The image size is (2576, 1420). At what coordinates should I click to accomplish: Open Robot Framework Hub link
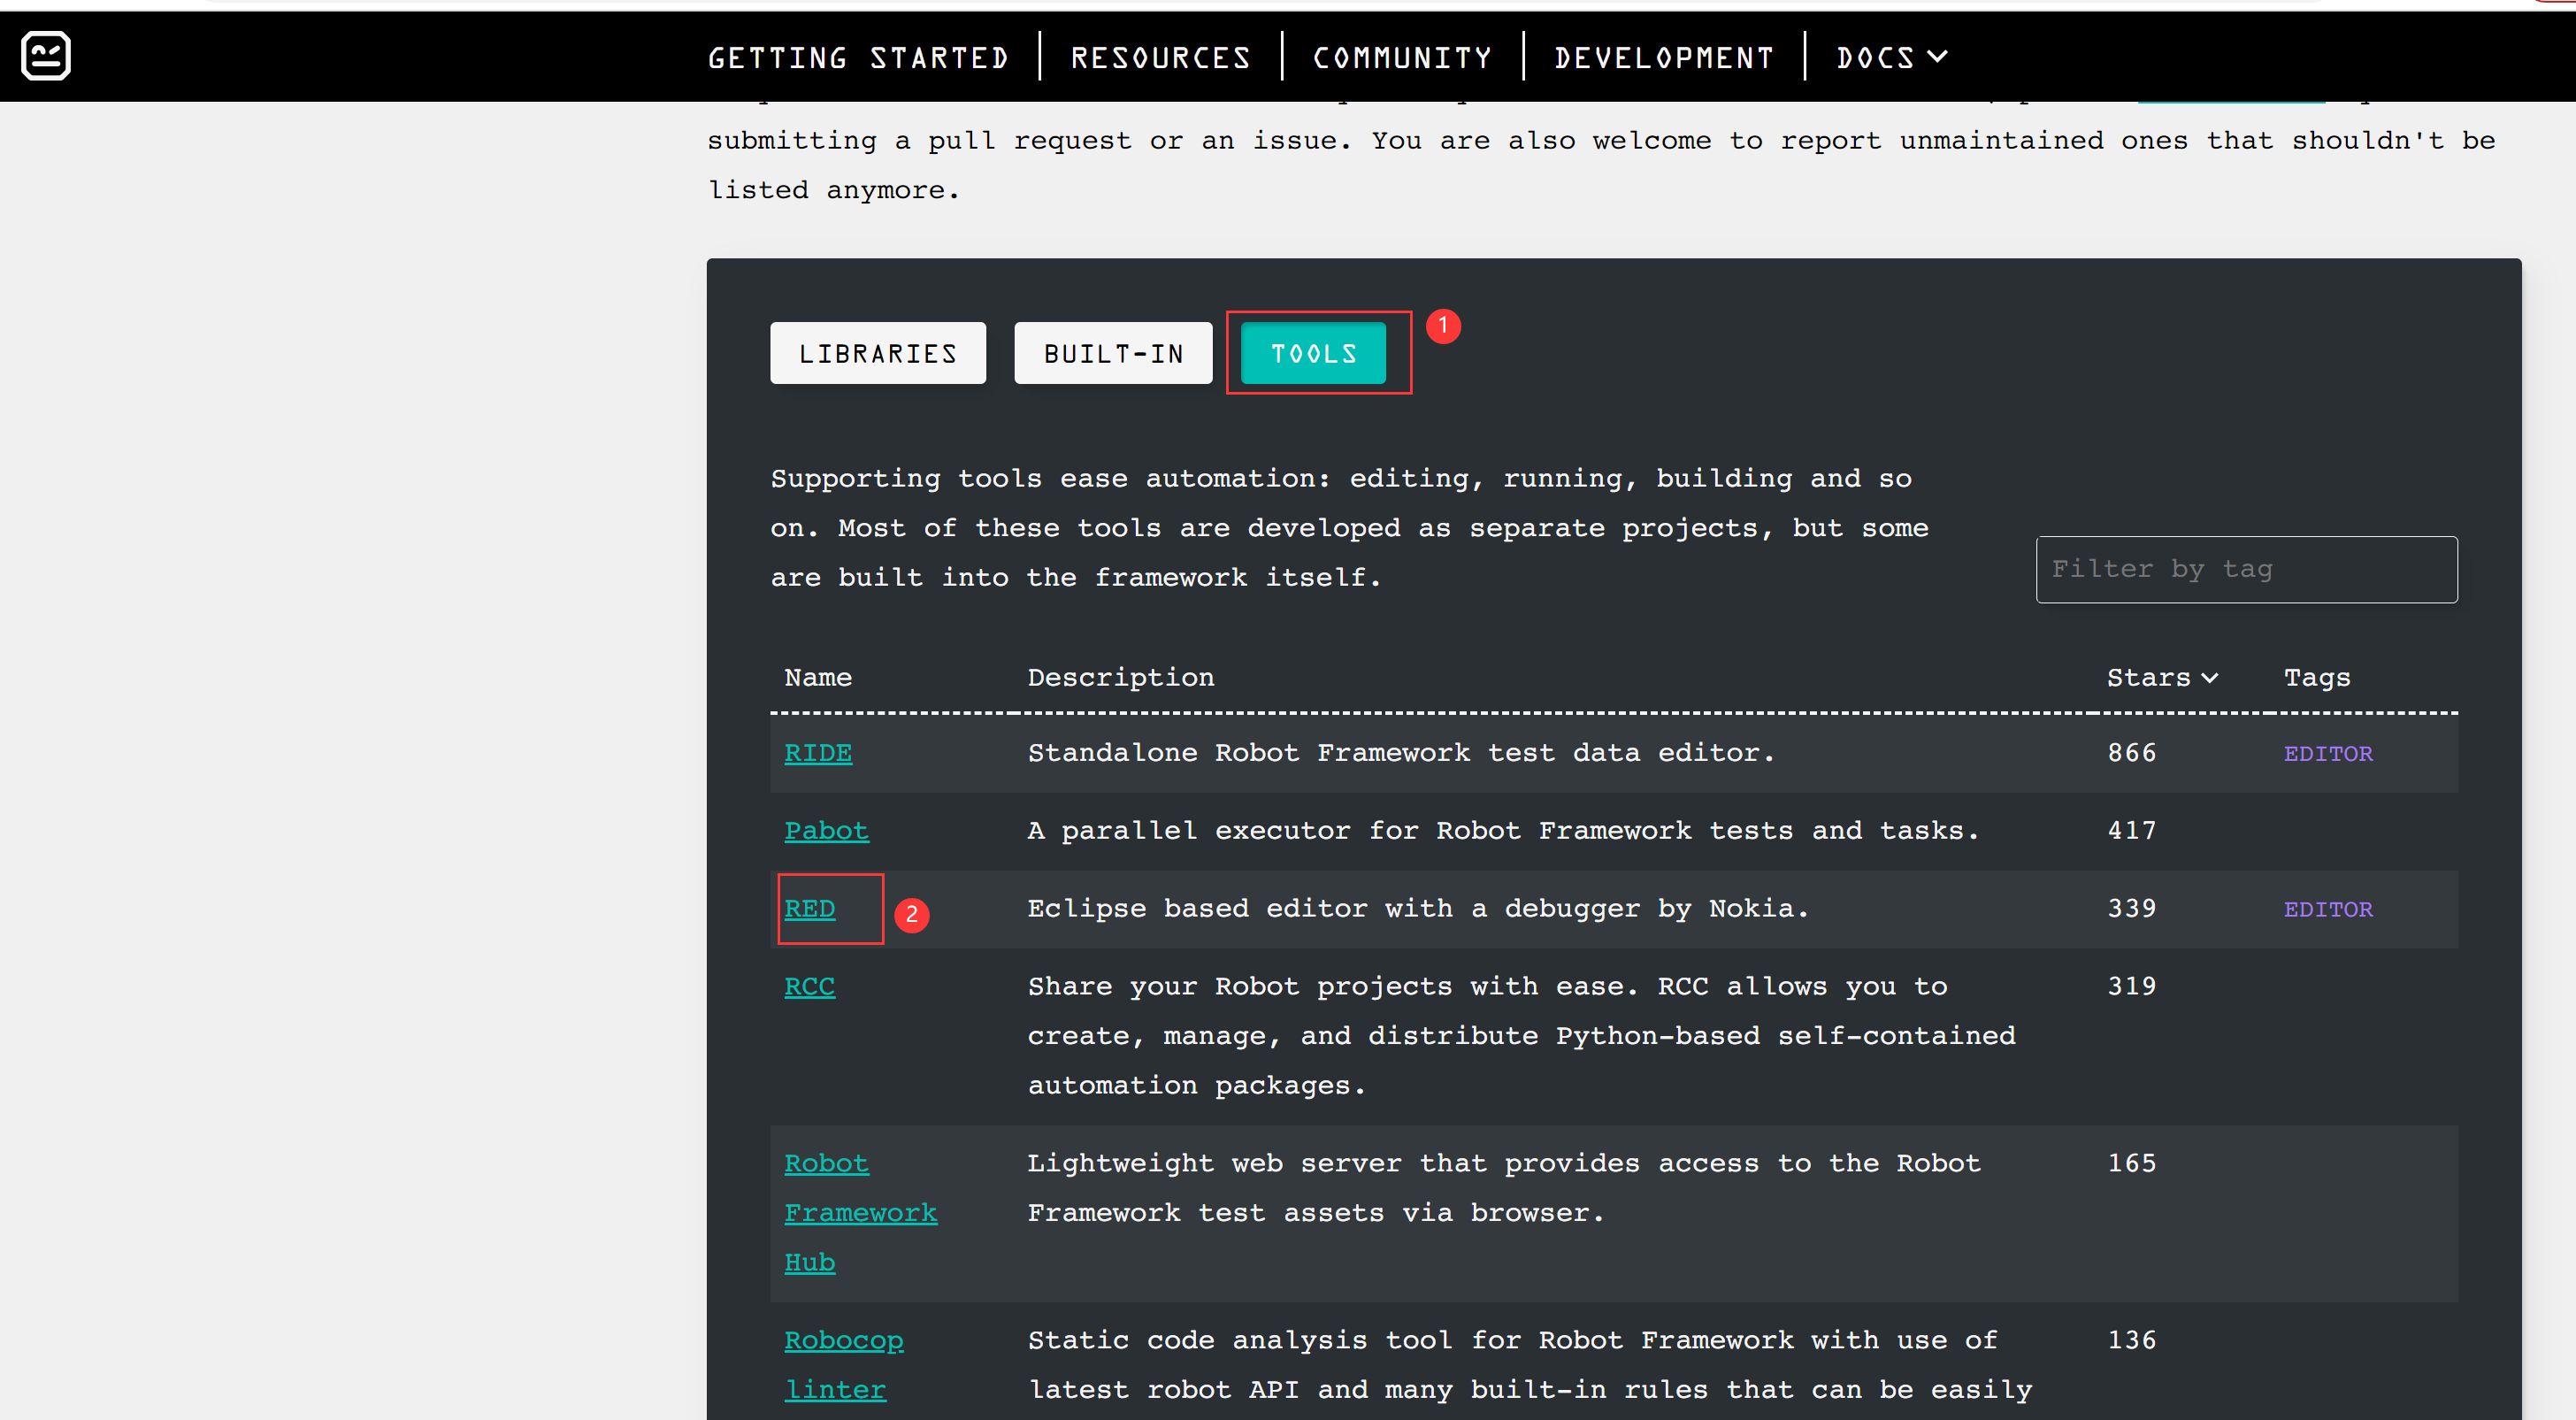click(x=859, y=1213)
